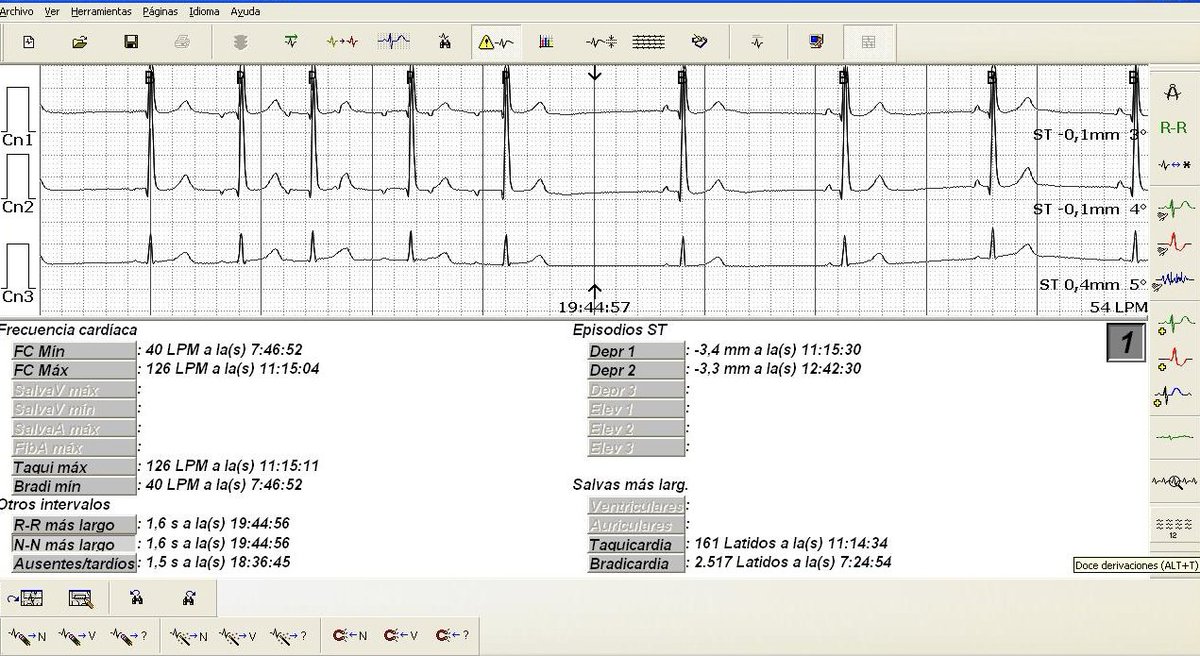Click the Cn1 channel calibration pulse

19,111
